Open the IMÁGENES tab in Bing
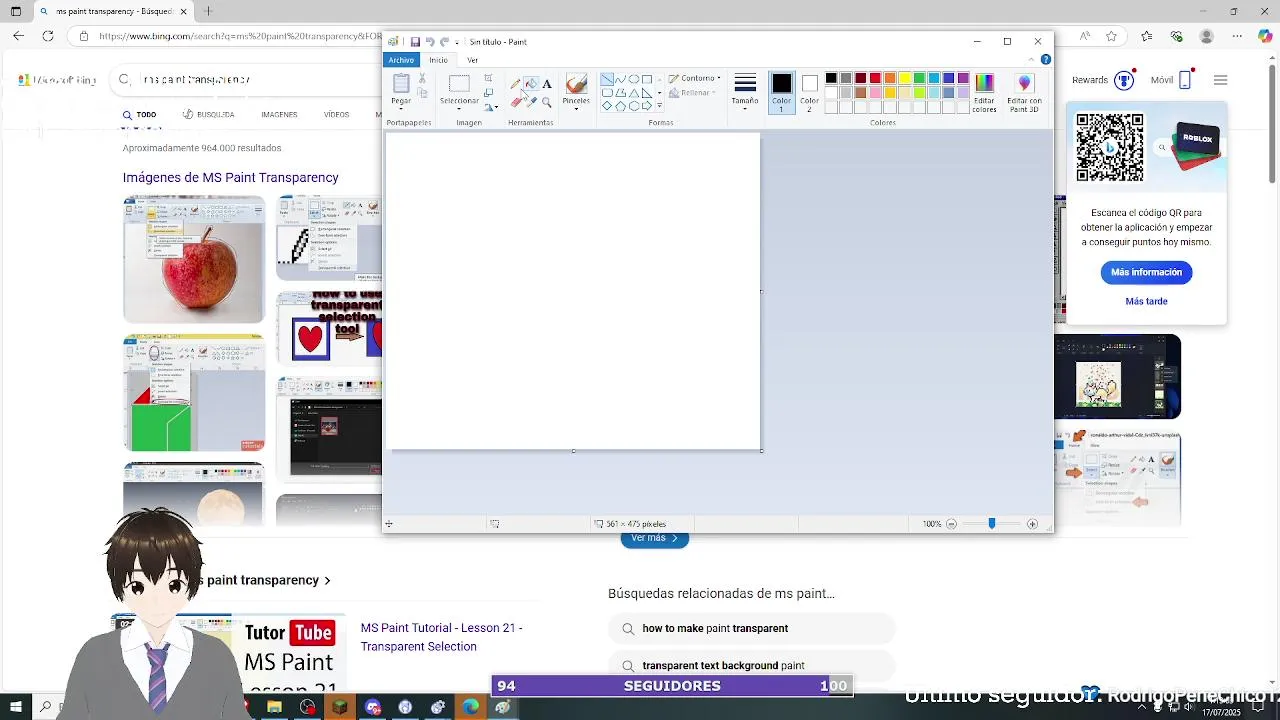The image size is (1280, 720). (x=279, y=115)
